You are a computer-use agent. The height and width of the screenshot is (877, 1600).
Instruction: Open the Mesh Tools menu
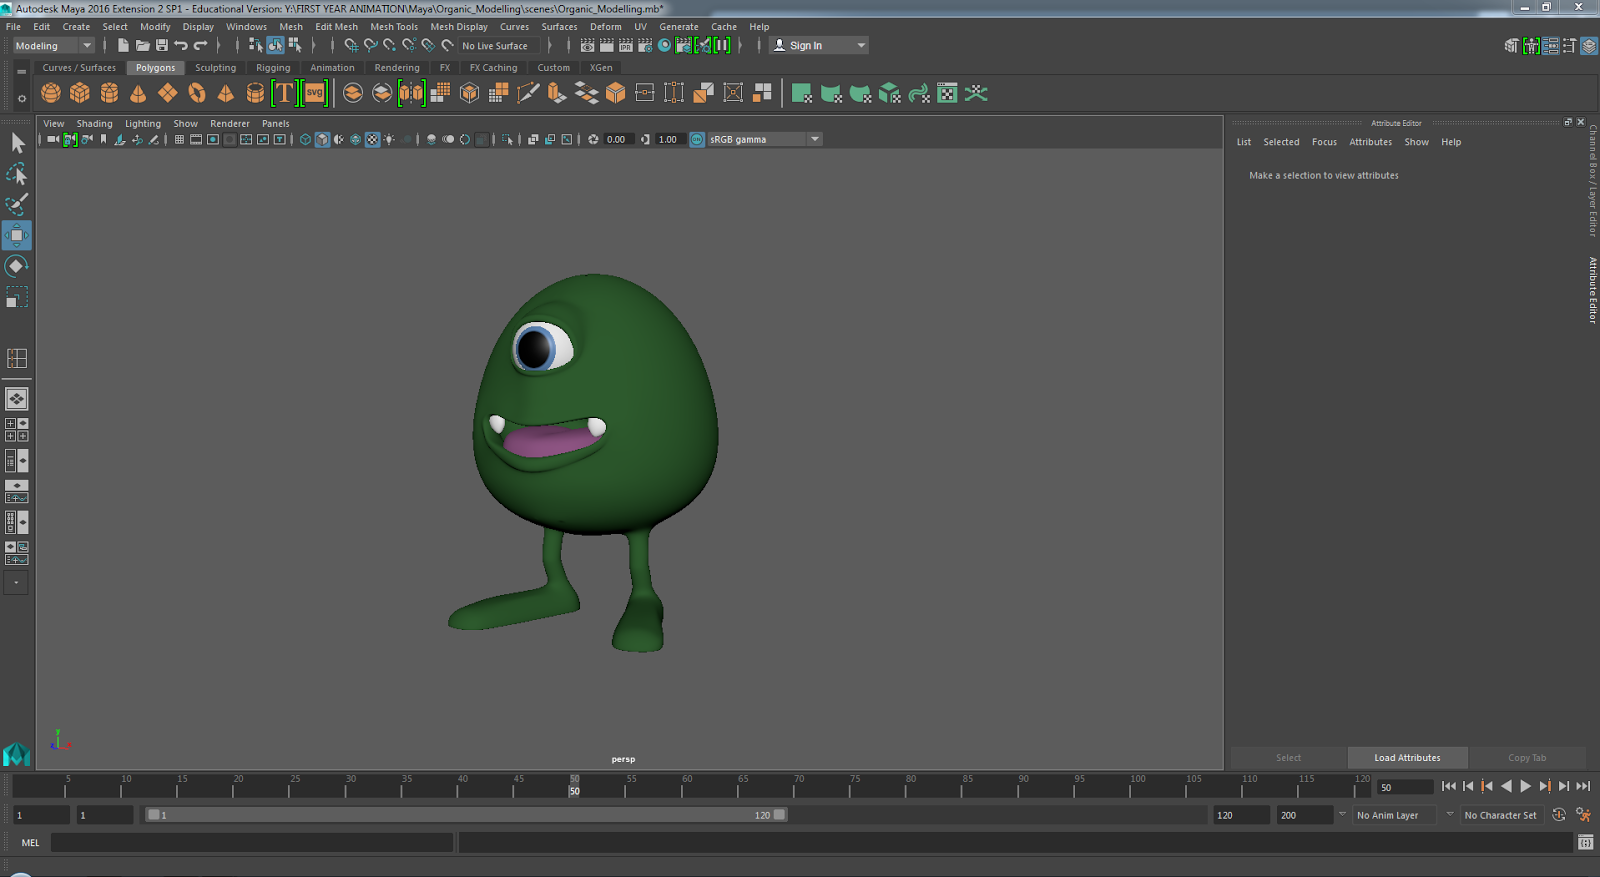[x=394, y=27]
